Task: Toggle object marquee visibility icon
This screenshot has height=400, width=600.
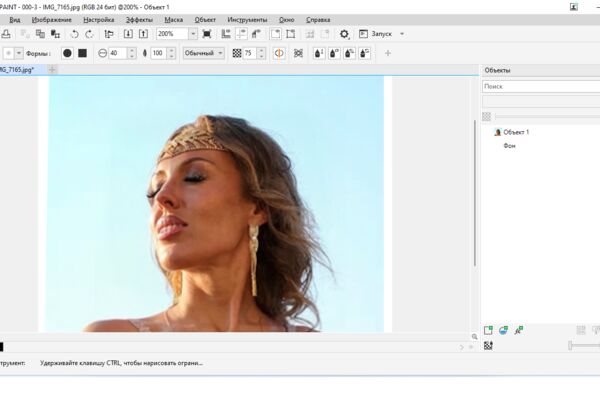Action: (291, 34)
